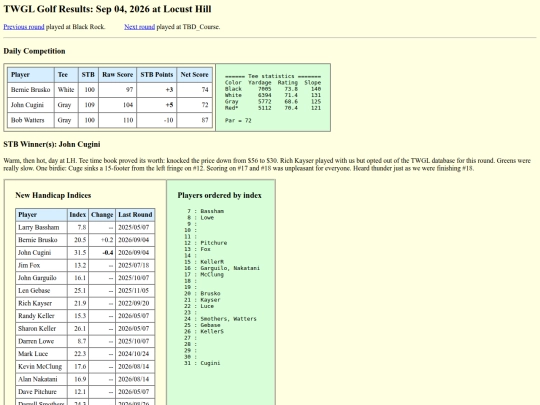Click Bernie Brusko's raw score 97
Screen dimensions: 540x405
(x=129, y=90)
